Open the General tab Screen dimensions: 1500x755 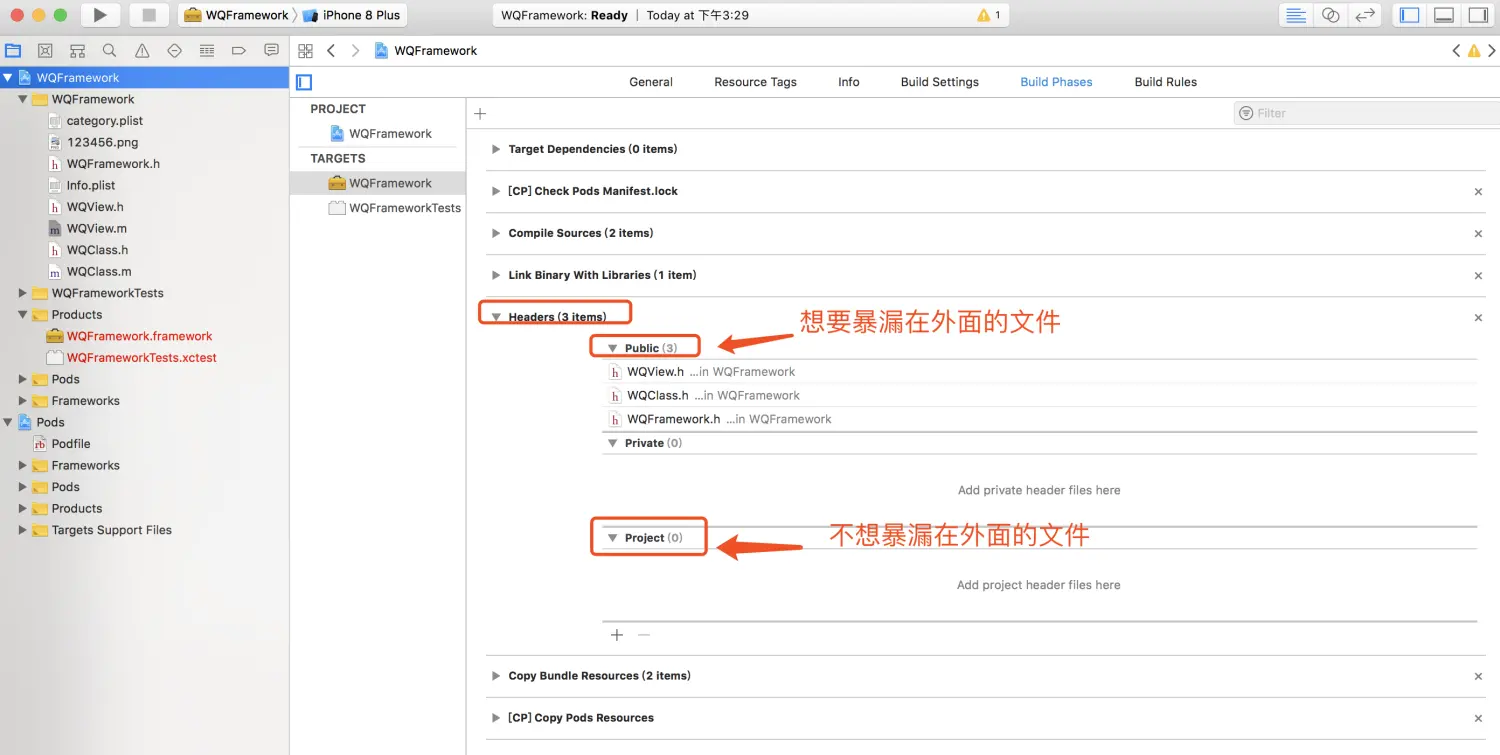(650, 82)
